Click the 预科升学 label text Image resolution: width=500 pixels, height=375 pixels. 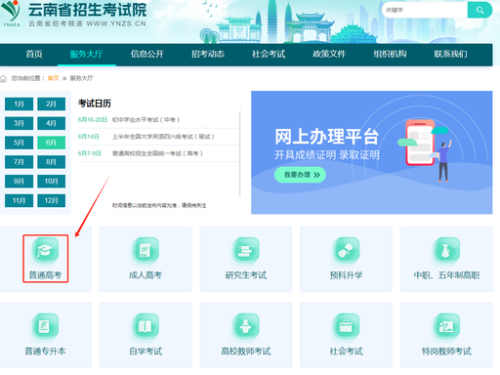[346, 275]
